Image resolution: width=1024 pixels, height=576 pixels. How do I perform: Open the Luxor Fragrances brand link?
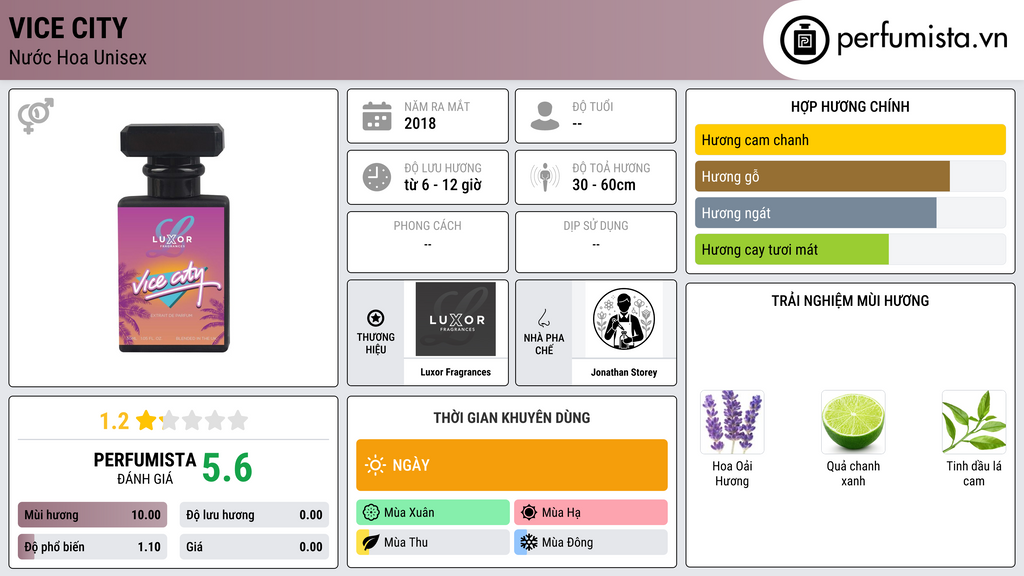[x=455, y=372]
